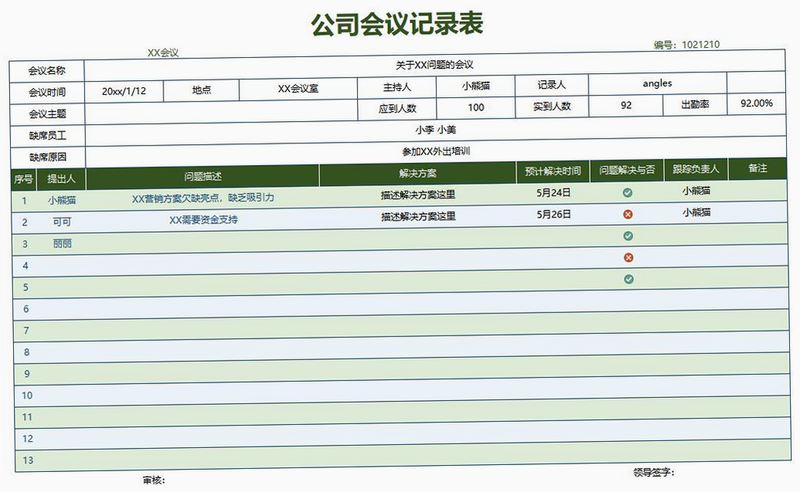The width and height of the screenshot is (800, 492).
Task: Click the cell 关于XX问题的会议
Action: click(x=435, y=65)
